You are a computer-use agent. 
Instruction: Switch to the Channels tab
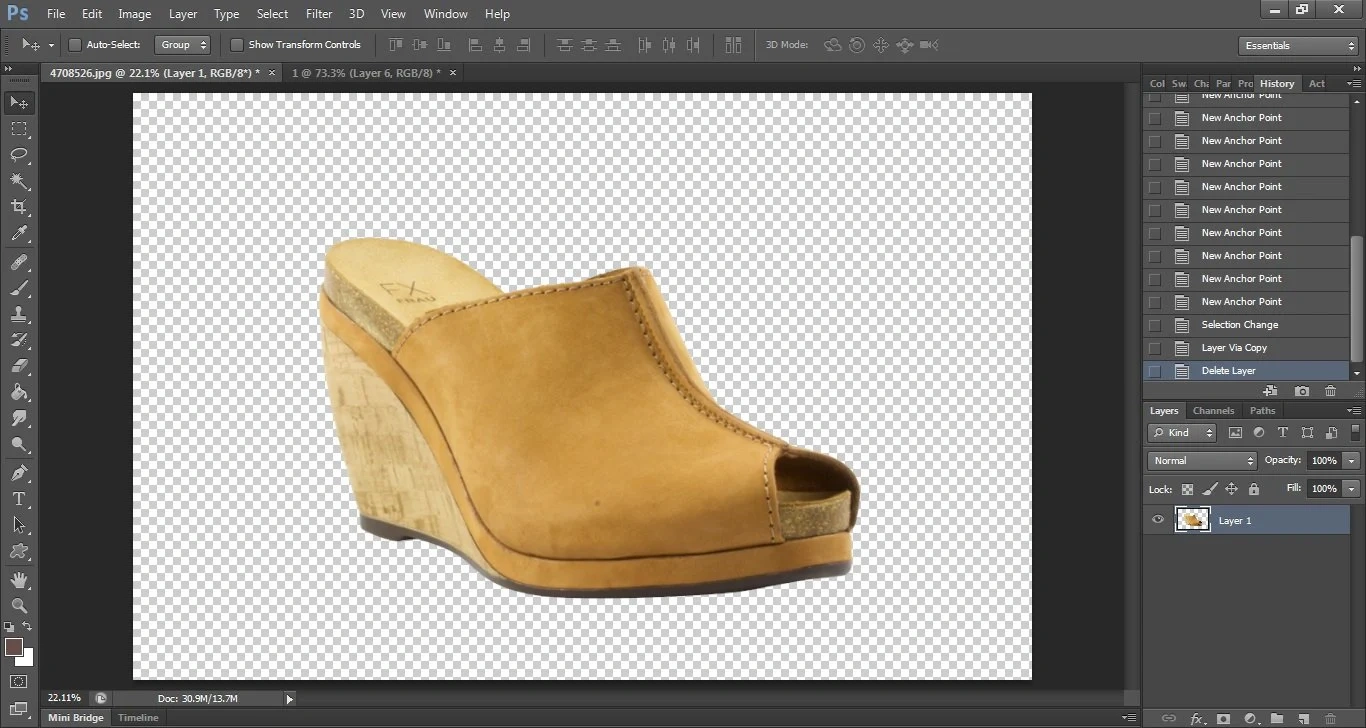pos(1213,410)
